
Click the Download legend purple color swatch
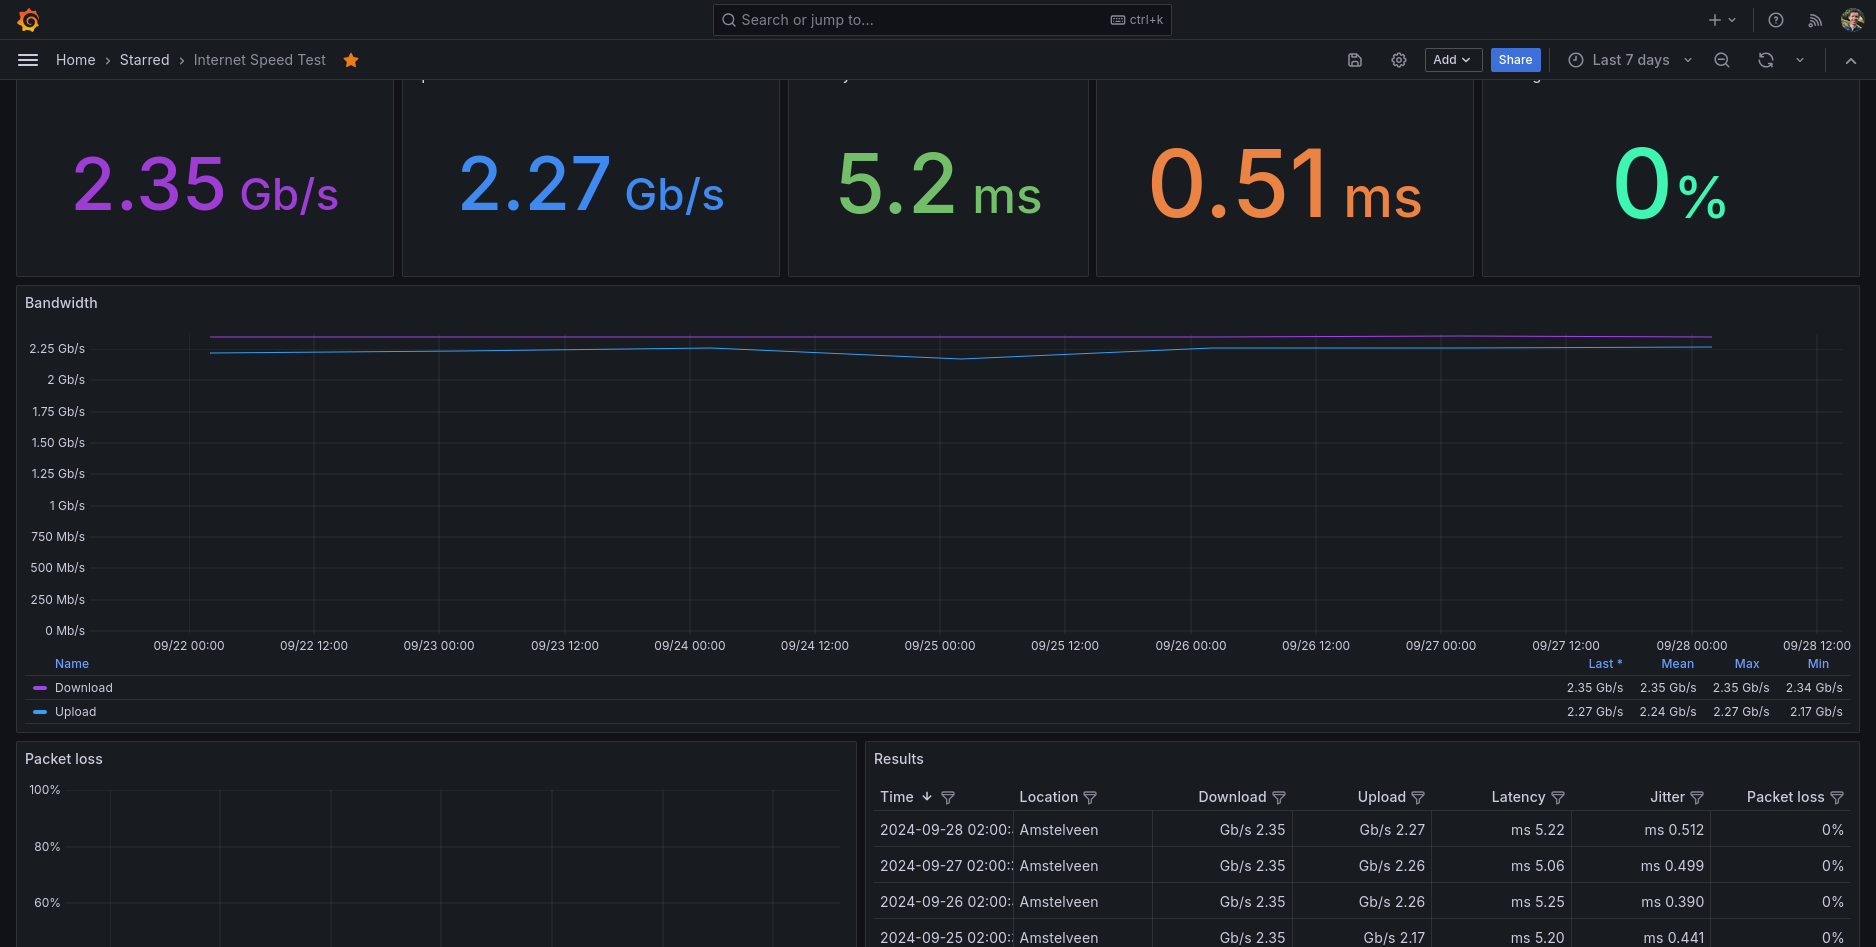[x=40, y=688]
